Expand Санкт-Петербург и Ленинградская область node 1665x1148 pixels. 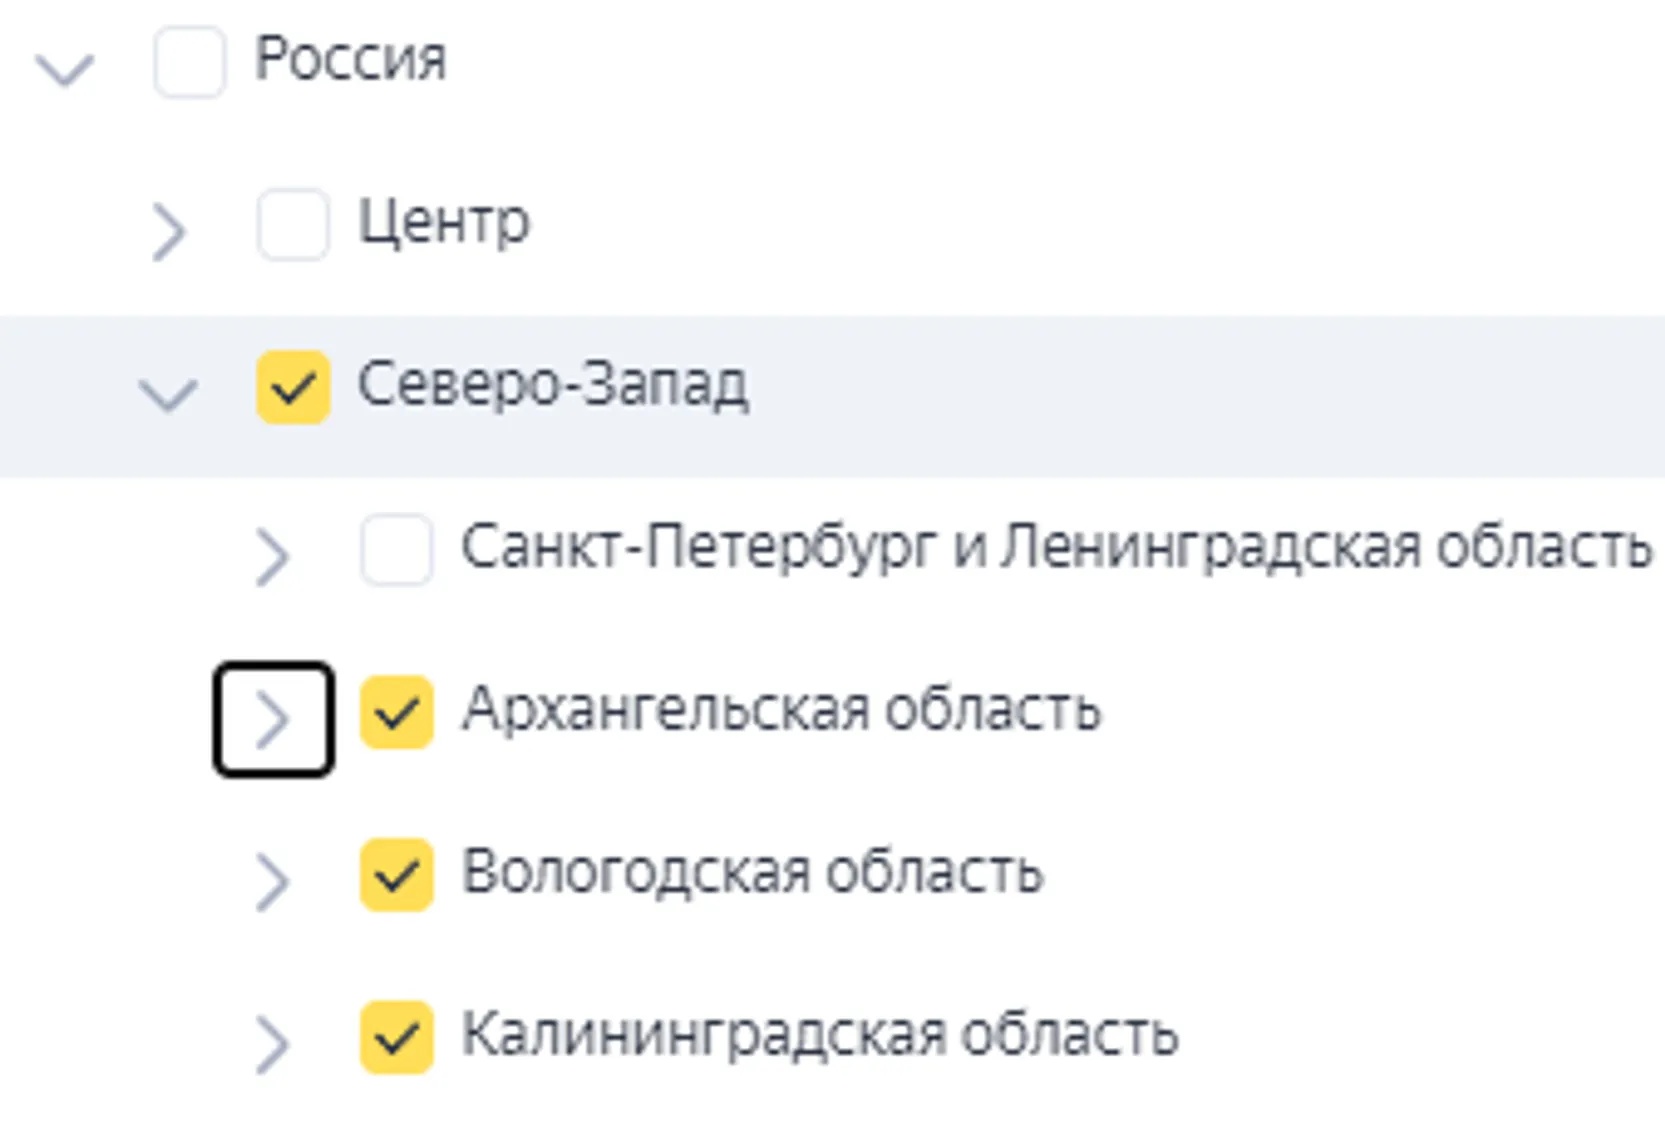[x=272, y=557]
